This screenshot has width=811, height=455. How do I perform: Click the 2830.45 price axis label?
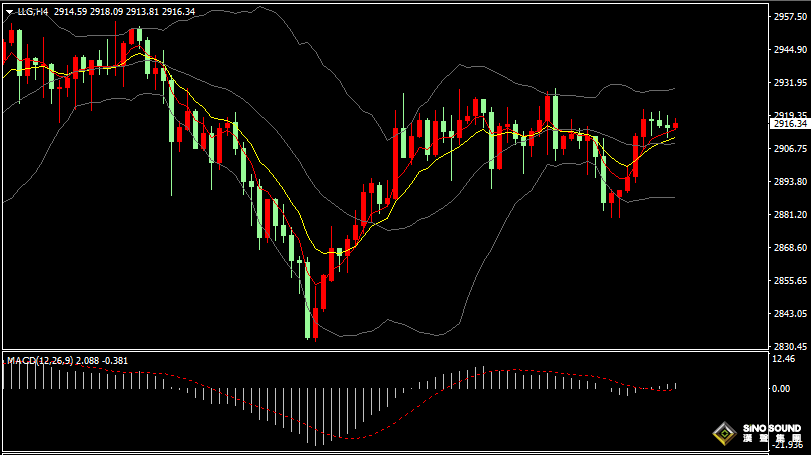790,346
